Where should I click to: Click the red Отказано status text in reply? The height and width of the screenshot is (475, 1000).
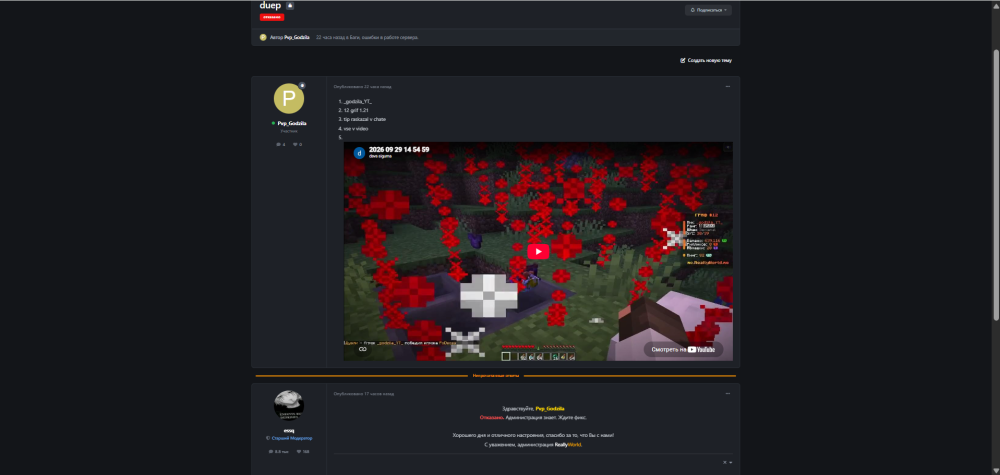point(492,418)
